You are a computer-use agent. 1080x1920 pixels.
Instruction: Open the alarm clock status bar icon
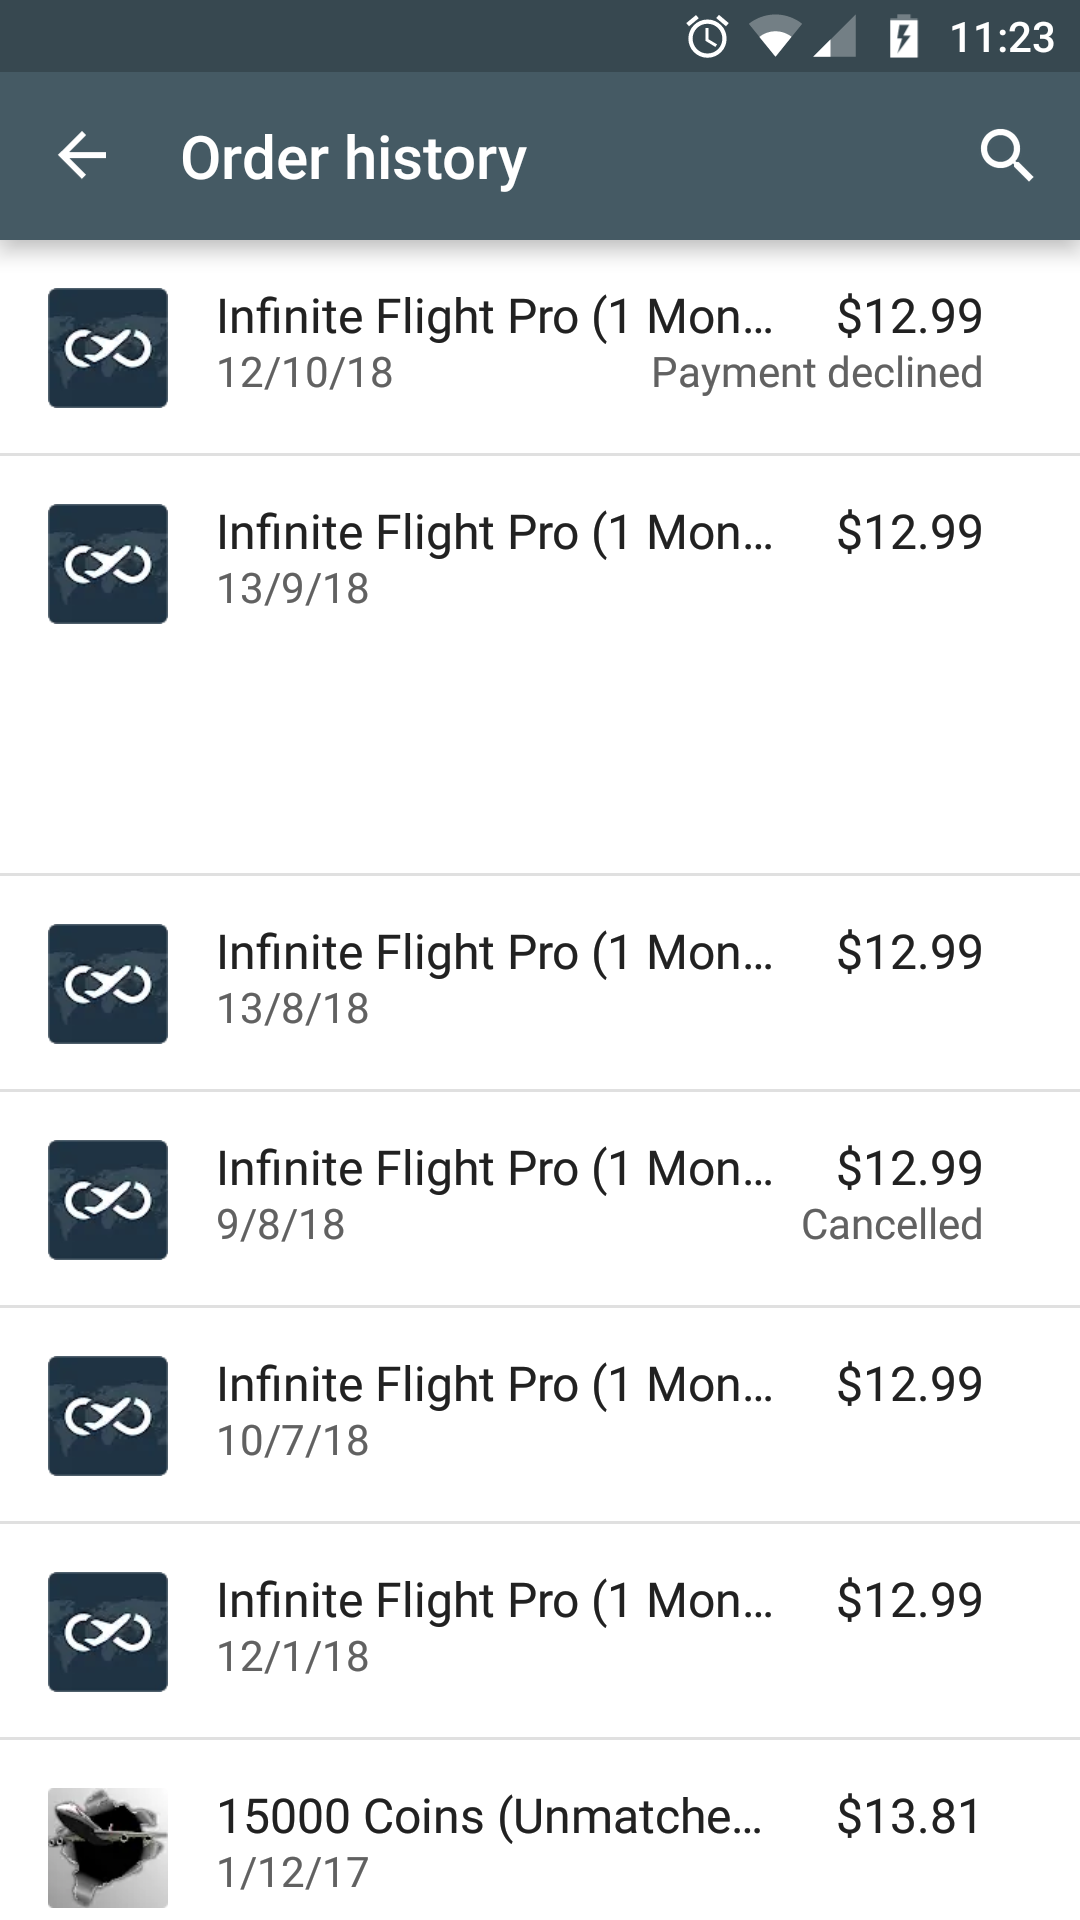tap(707, 38)
